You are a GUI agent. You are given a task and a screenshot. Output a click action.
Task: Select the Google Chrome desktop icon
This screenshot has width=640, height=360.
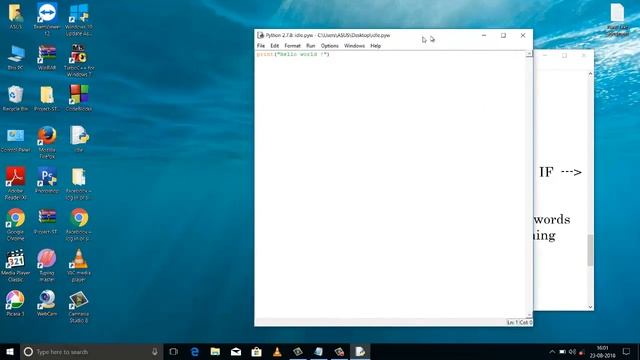pos(16,224)
